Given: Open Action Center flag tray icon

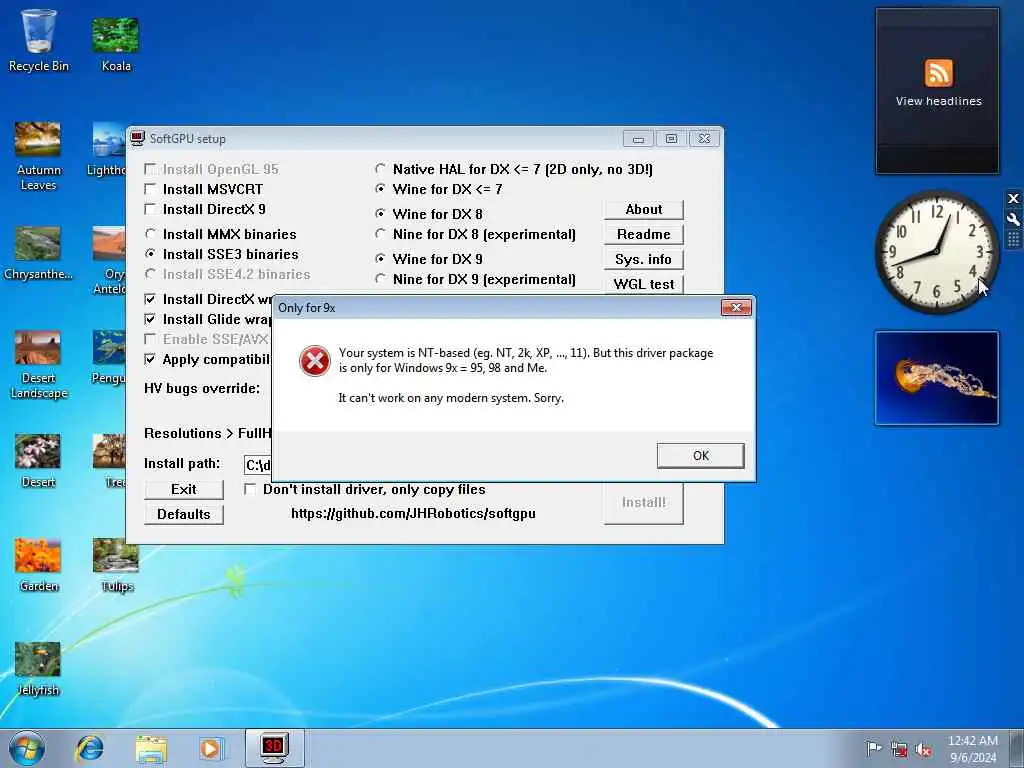Looking at the screenshot, I should pyautogui.click(x=873, y=748).
